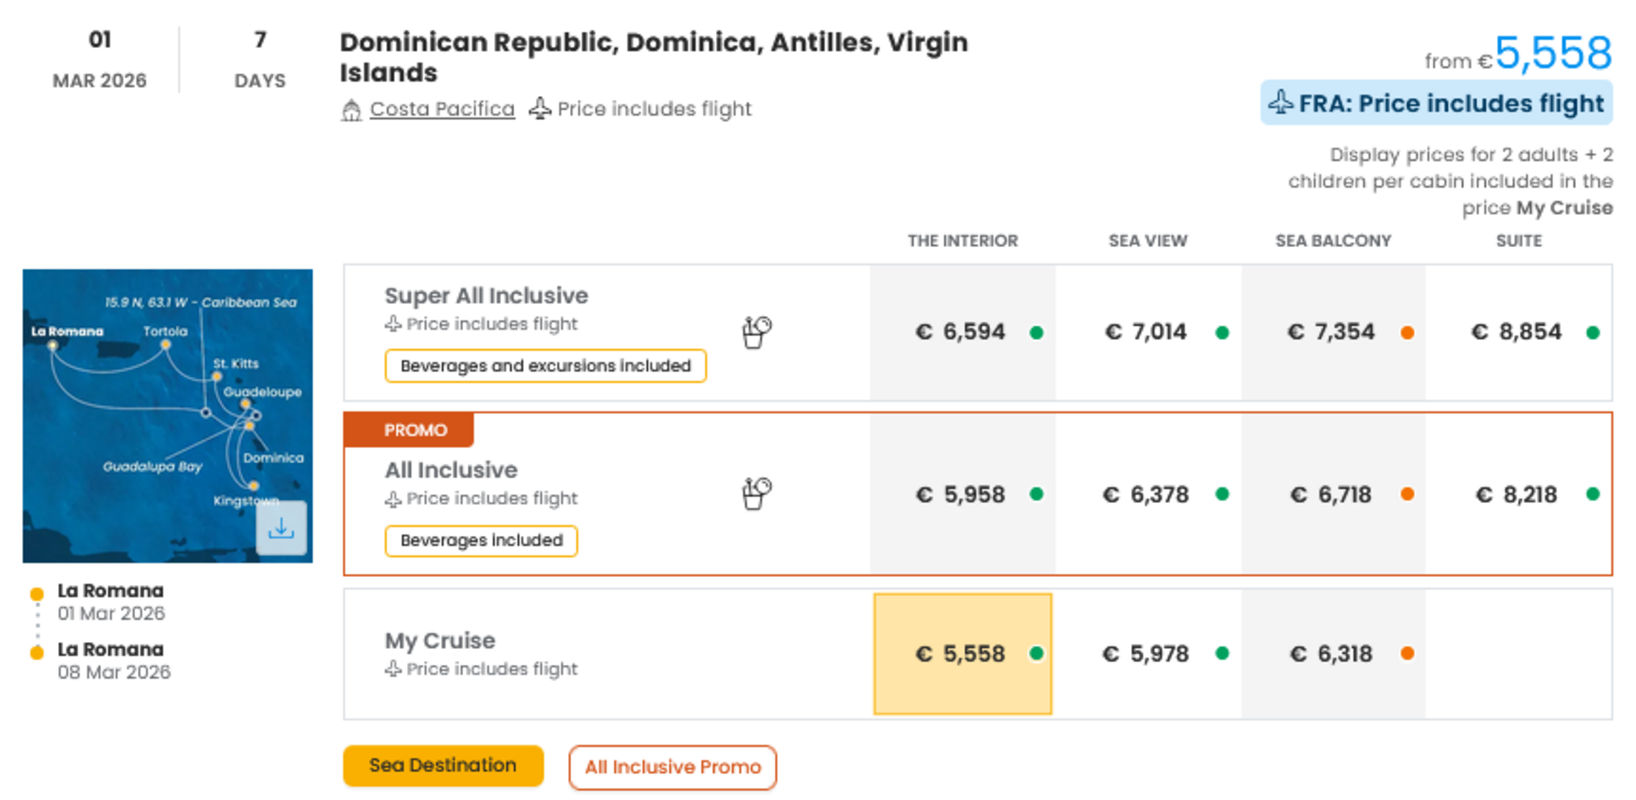Click the All Inclusive Promo button
This screenshot has width=1636, height=800.
[672, 767]
